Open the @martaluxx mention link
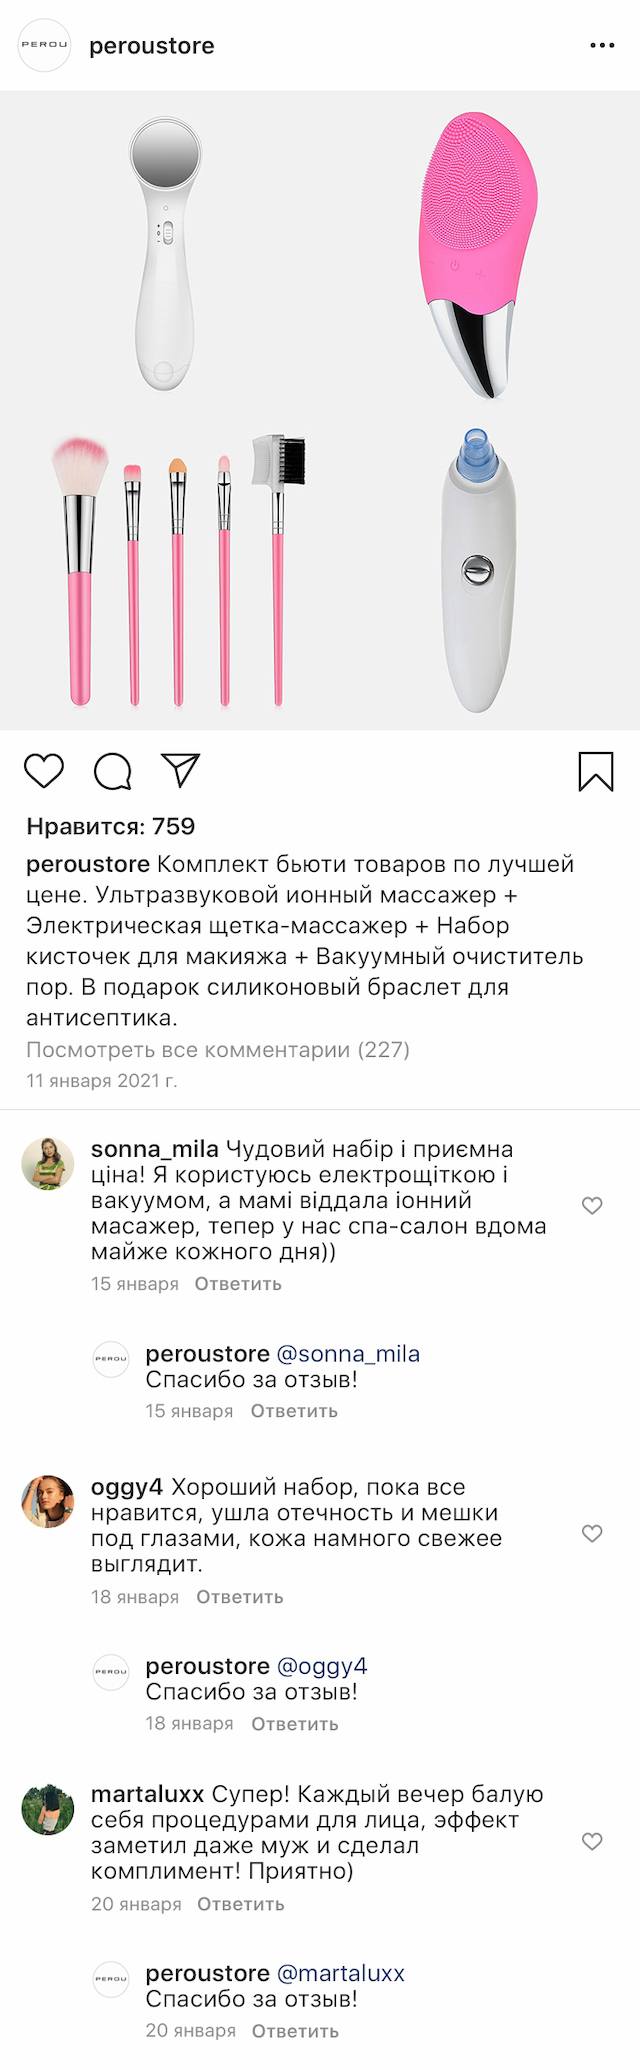This screenshot has height=2070, width=640. pyautogui.click(x=341, y=1973)
